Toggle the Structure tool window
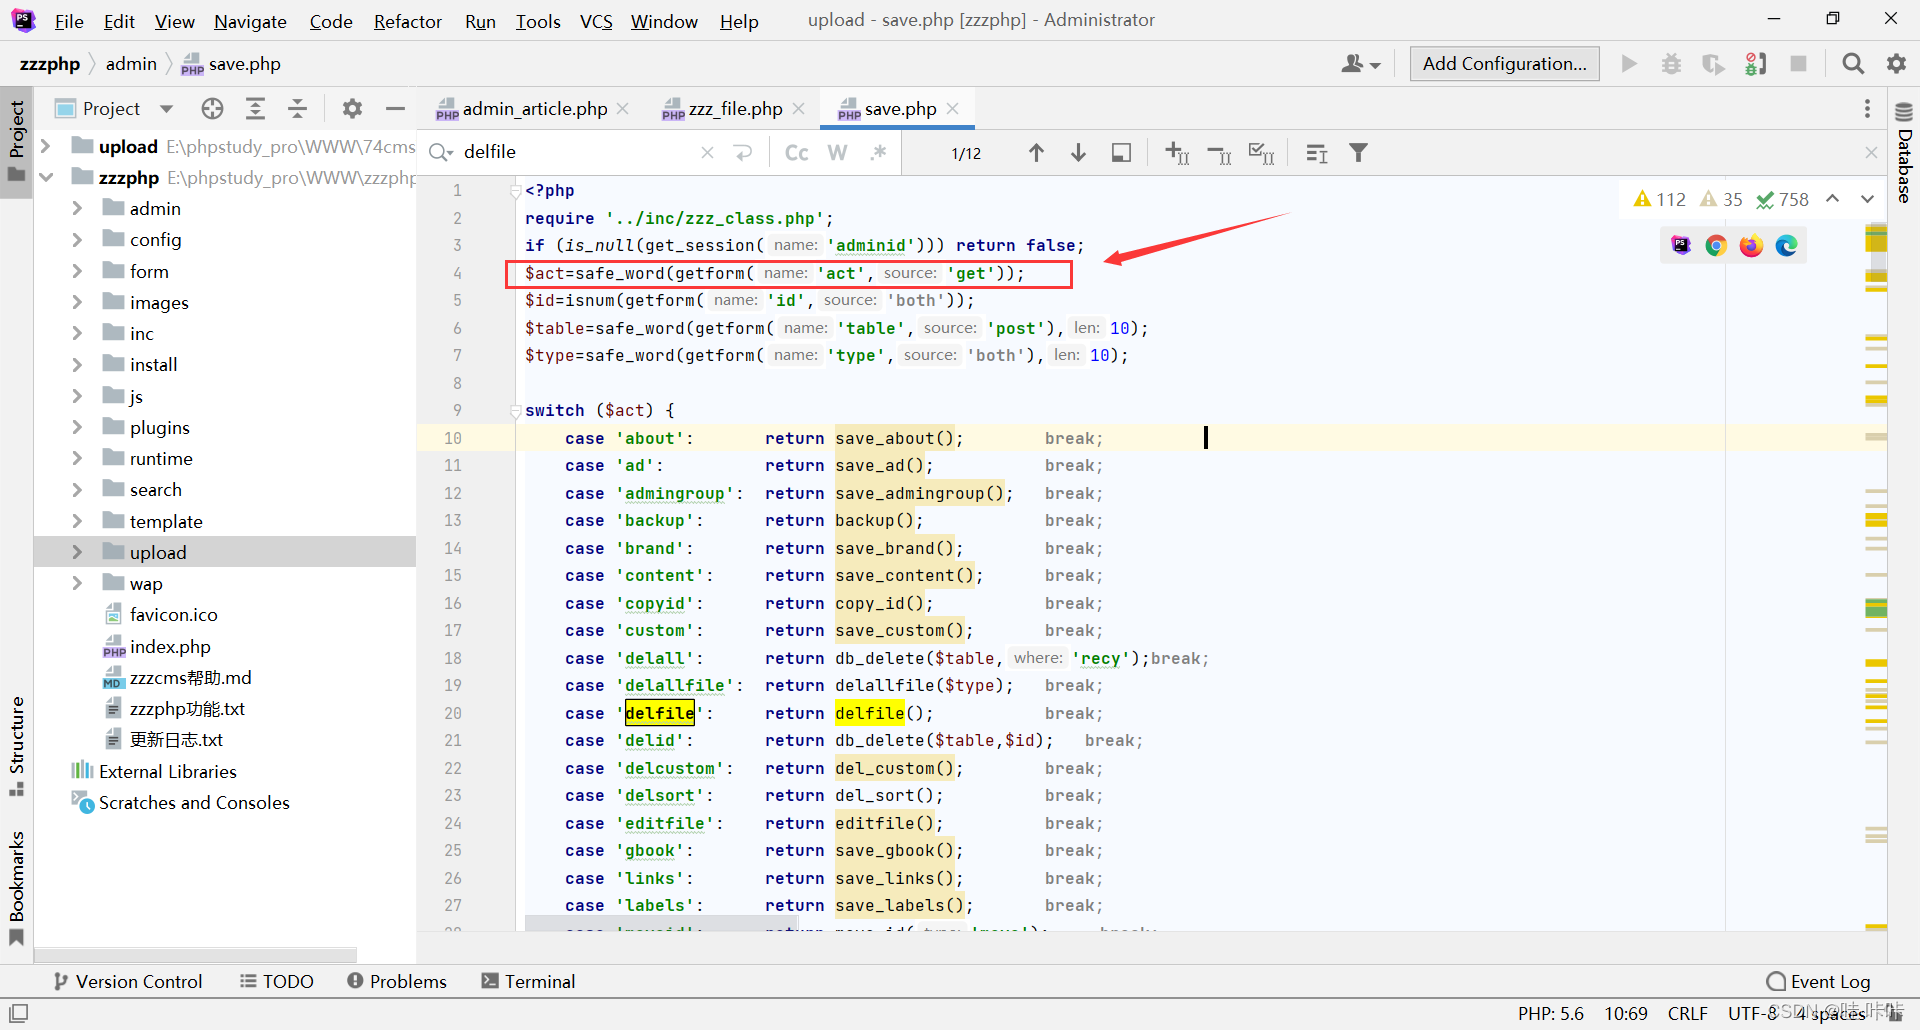 point(17,745)
